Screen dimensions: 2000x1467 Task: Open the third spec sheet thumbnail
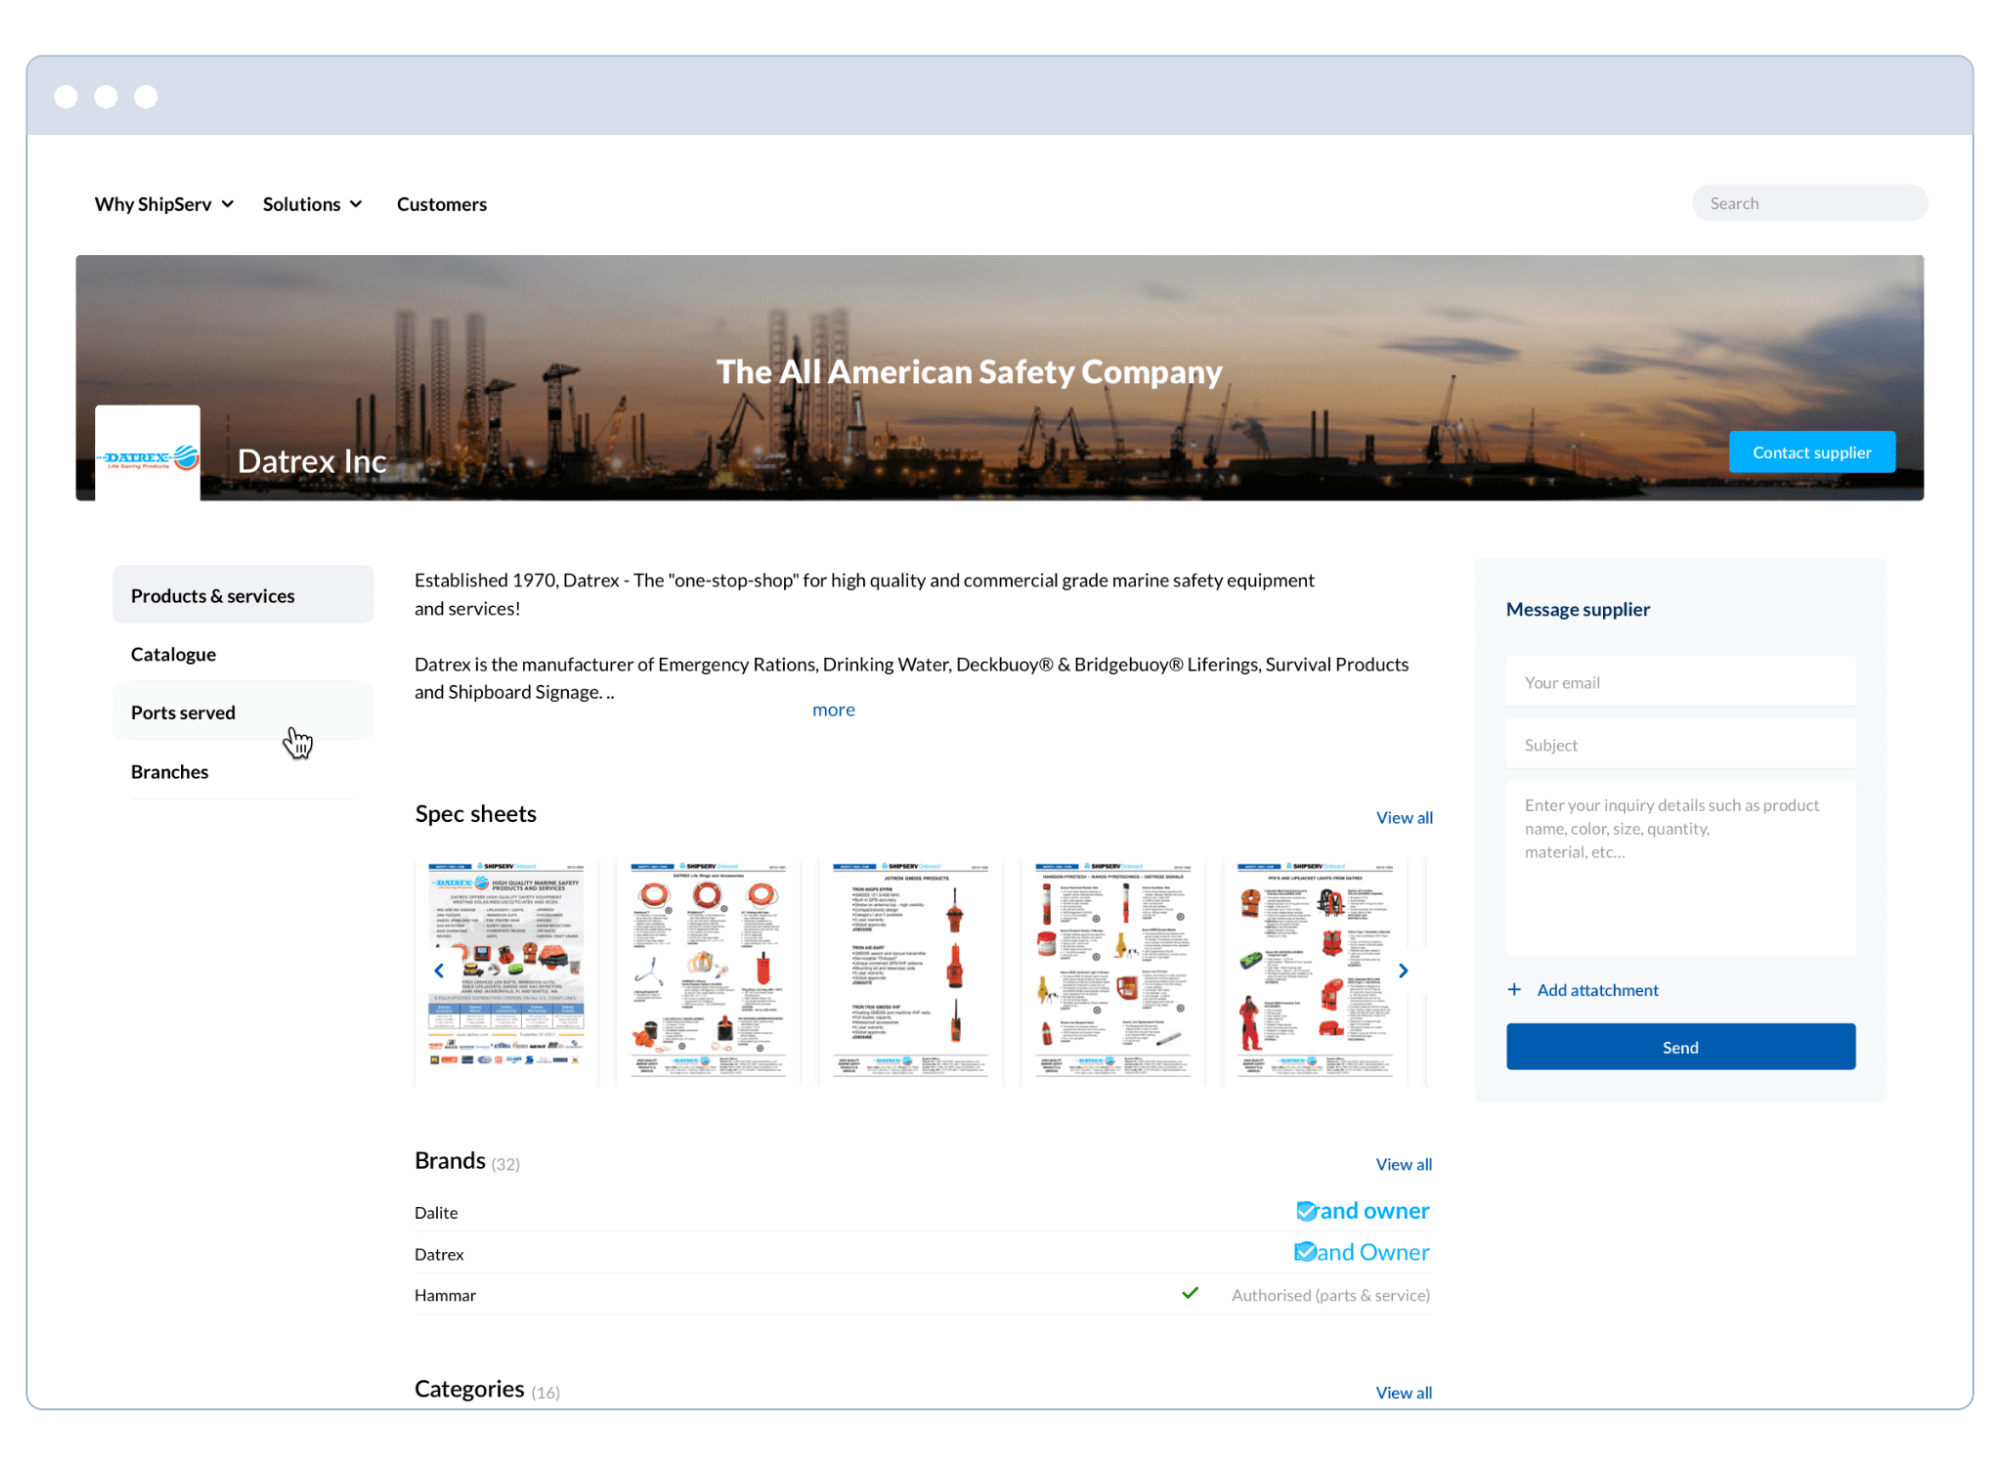[x=910, y=970]
